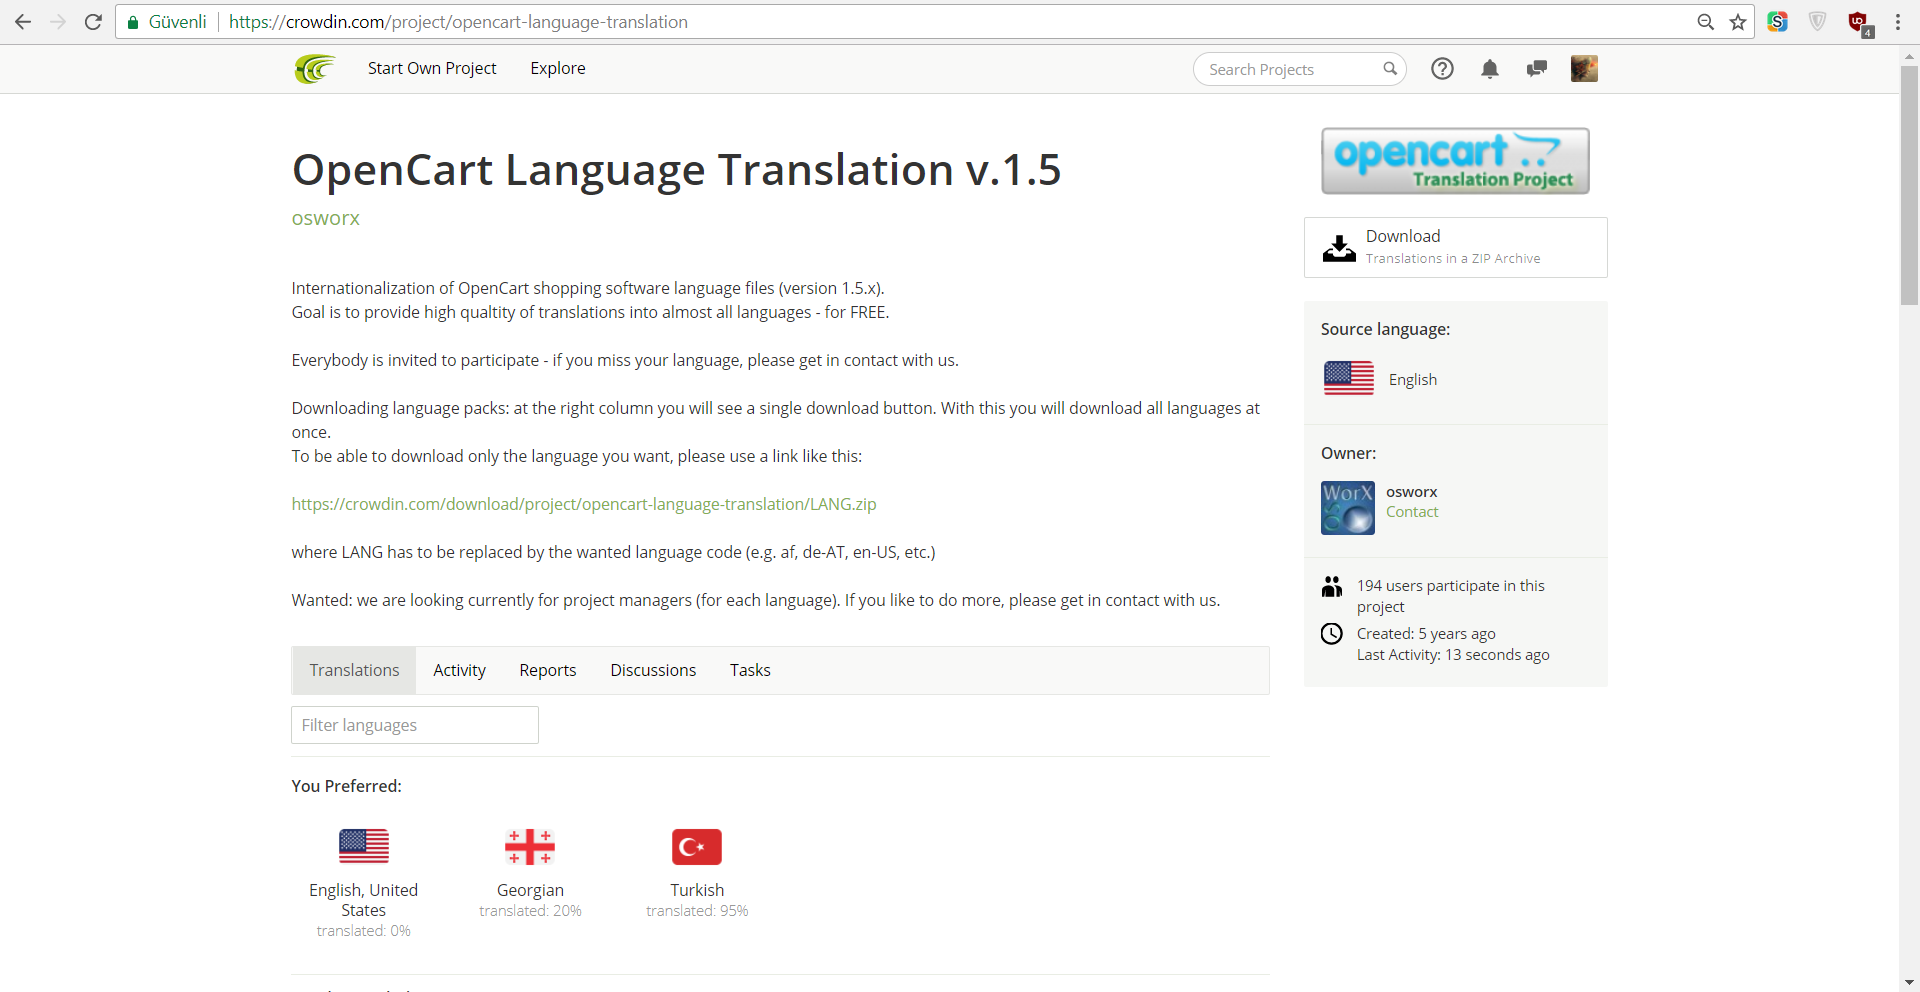
Task: Click the search magnifier in Search Projects
Action: tap(1390, 69)
